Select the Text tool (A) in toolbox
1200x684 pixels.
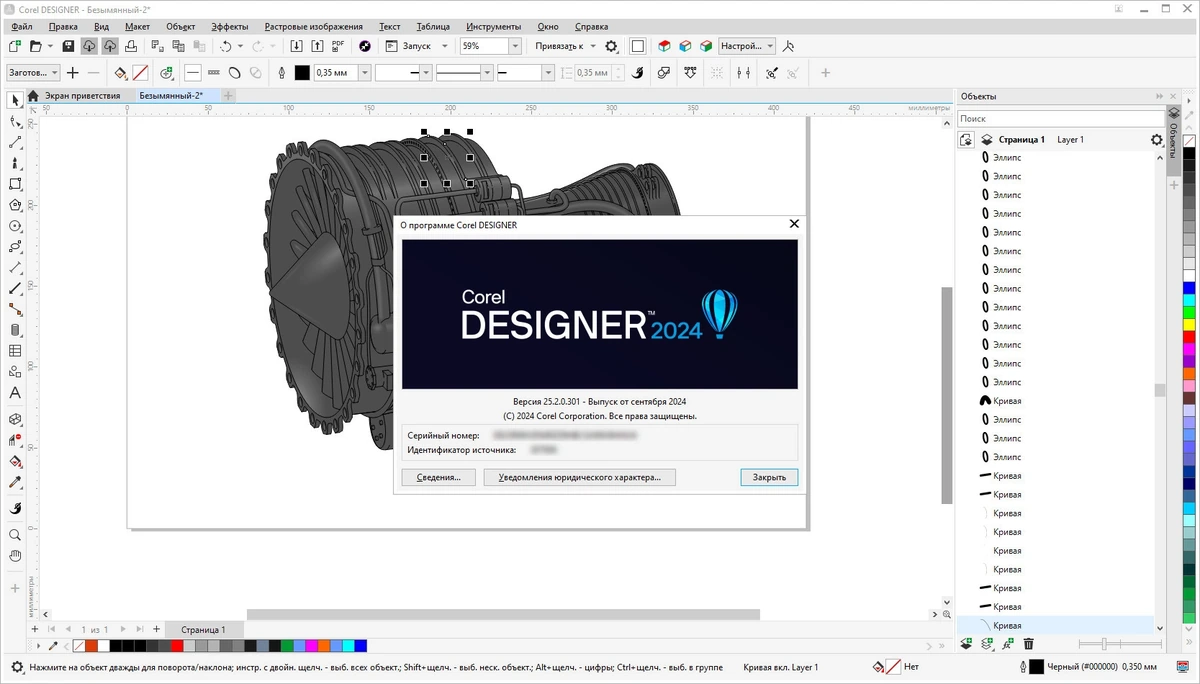click(15, 393)
